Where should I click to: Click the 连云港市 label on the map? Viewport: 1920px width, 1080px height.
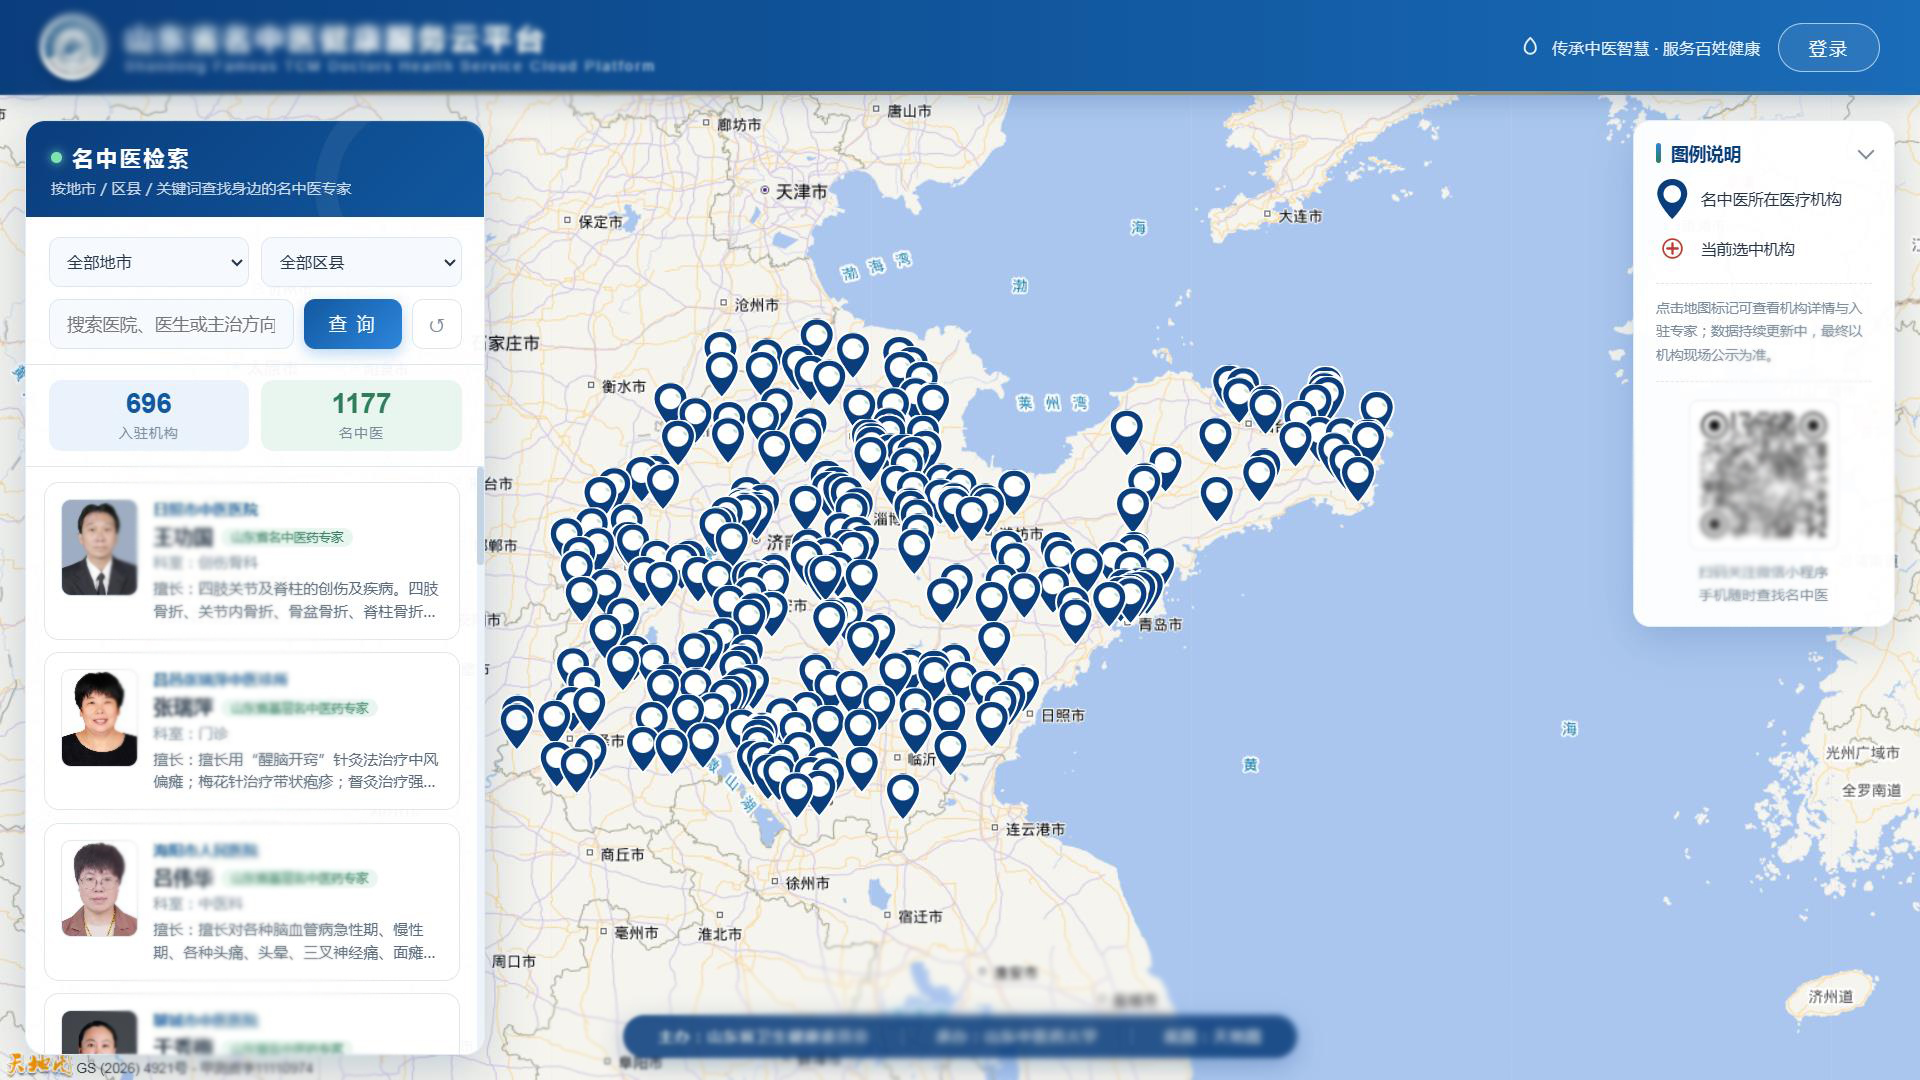1035,829
